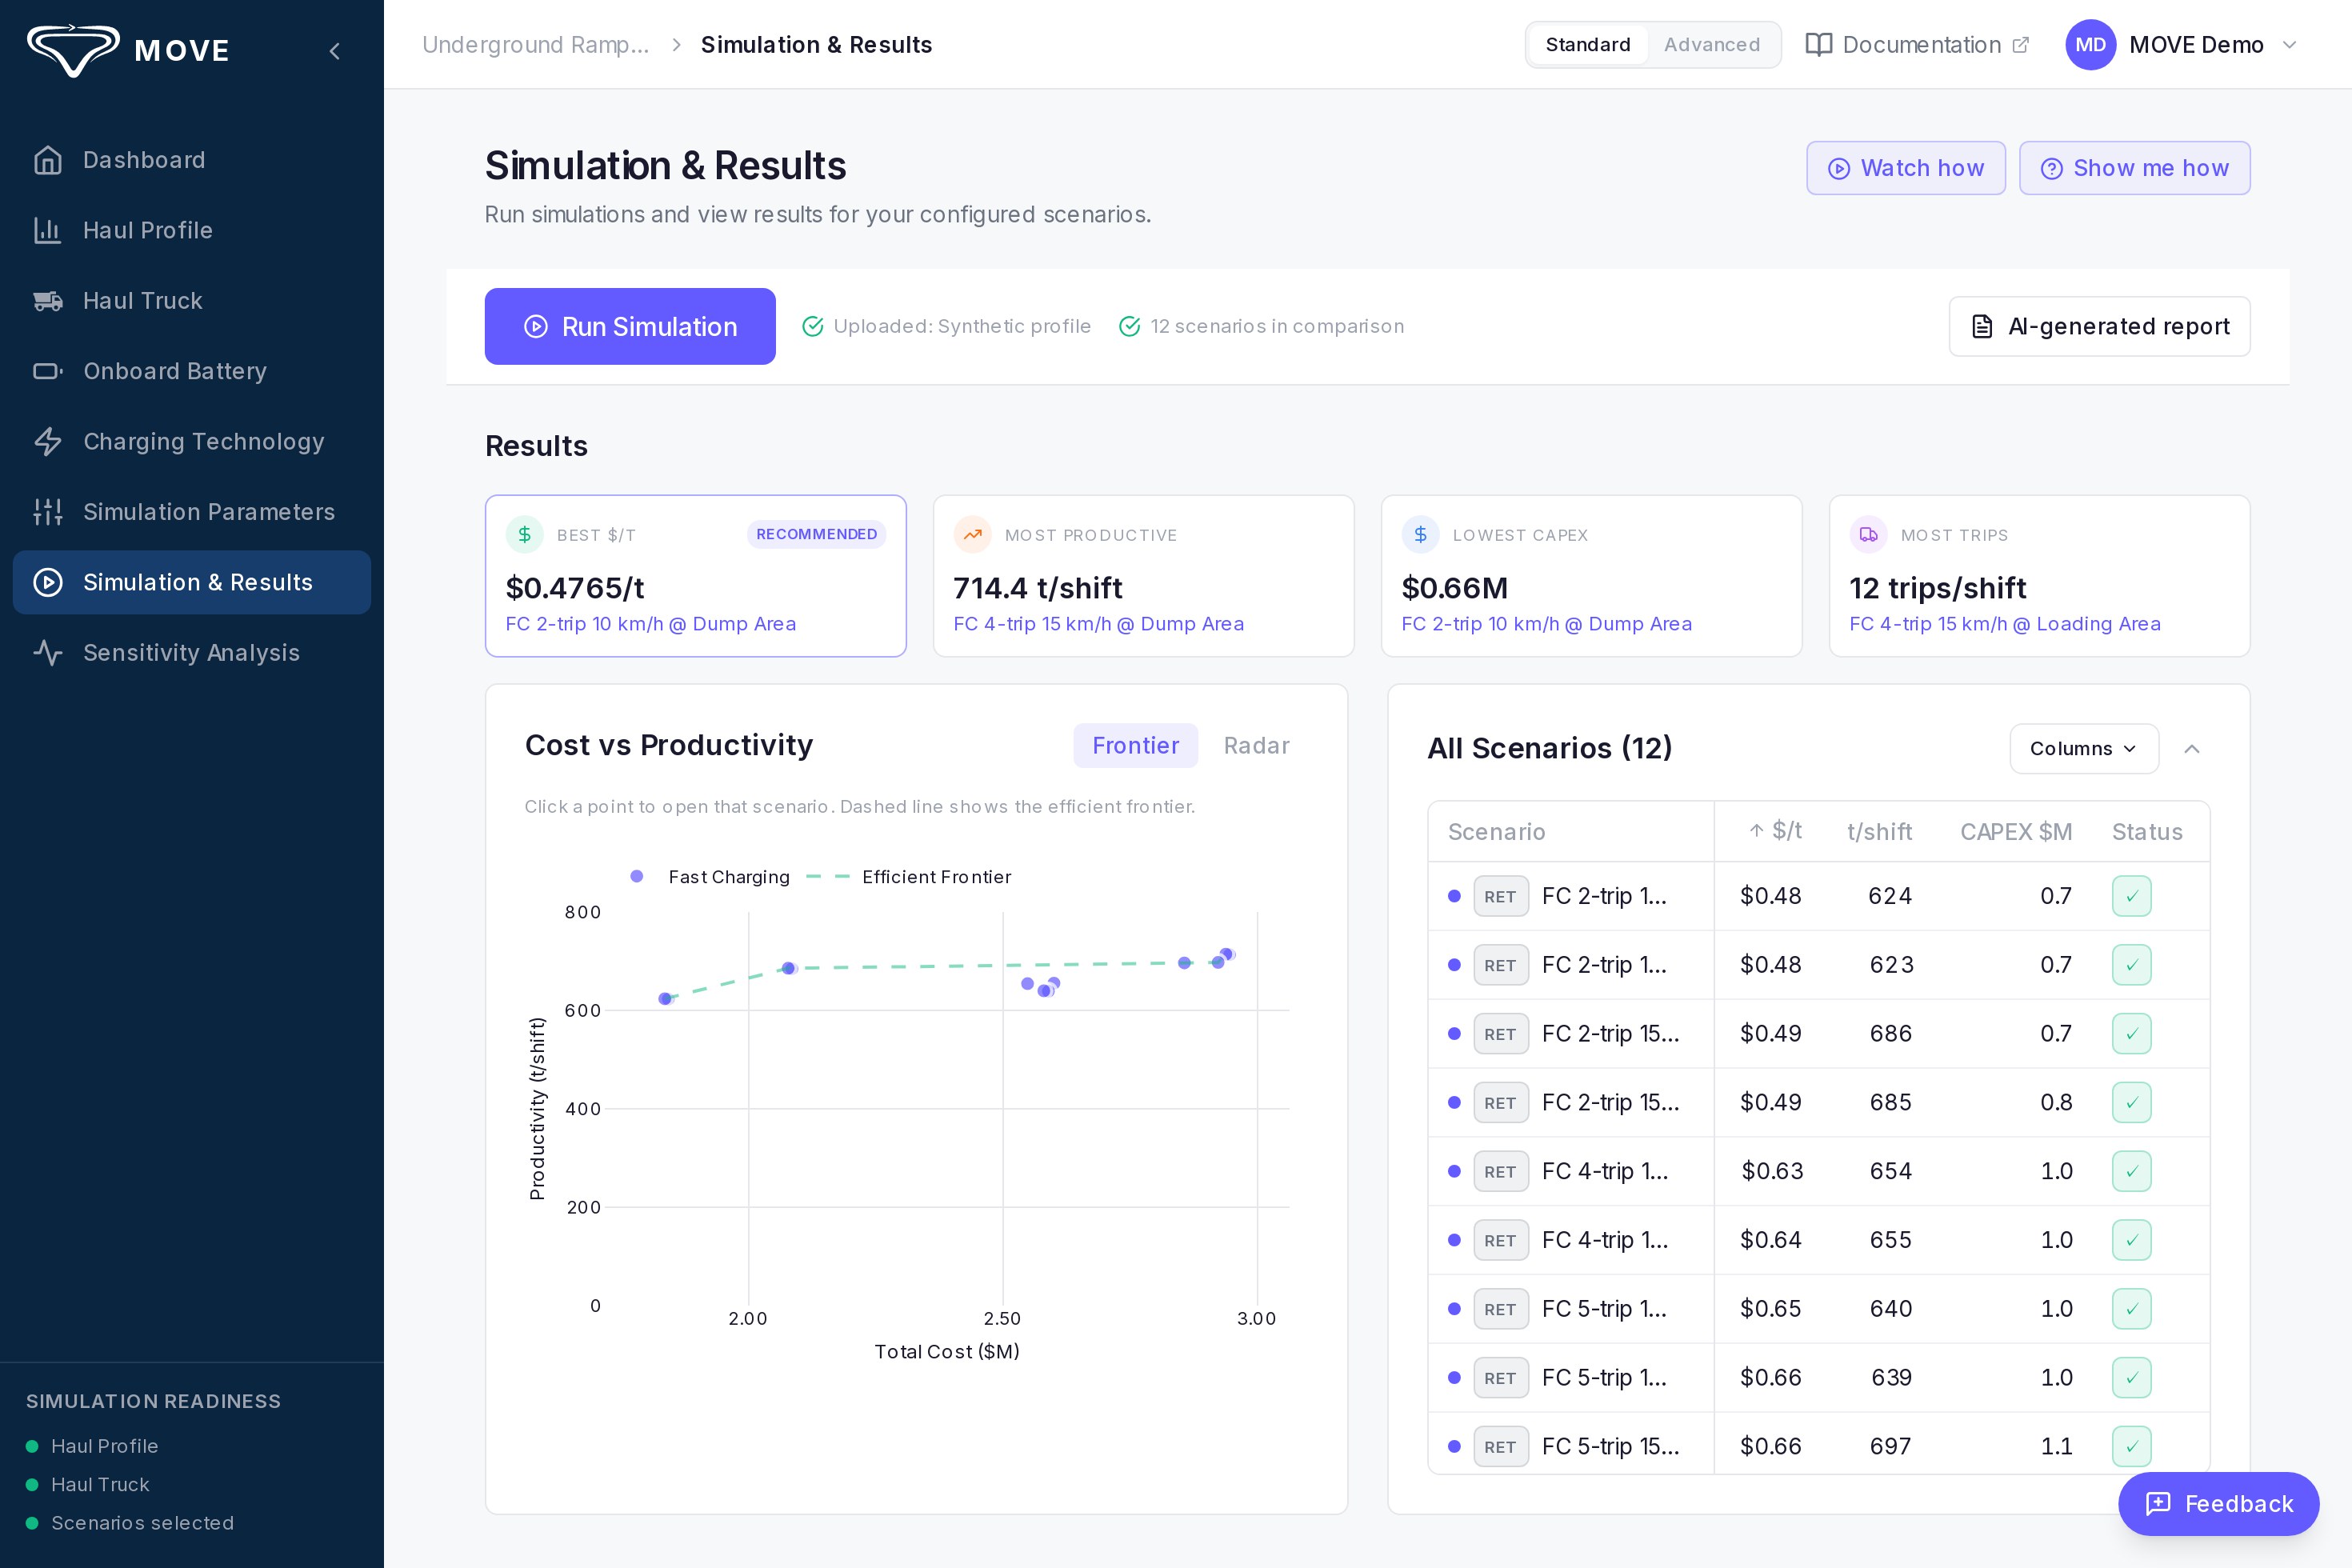This screenshot has height=1568, width=2352.
Task: Click the Sensitivity Analysis pulse icon
Action: tap(48, 653)
